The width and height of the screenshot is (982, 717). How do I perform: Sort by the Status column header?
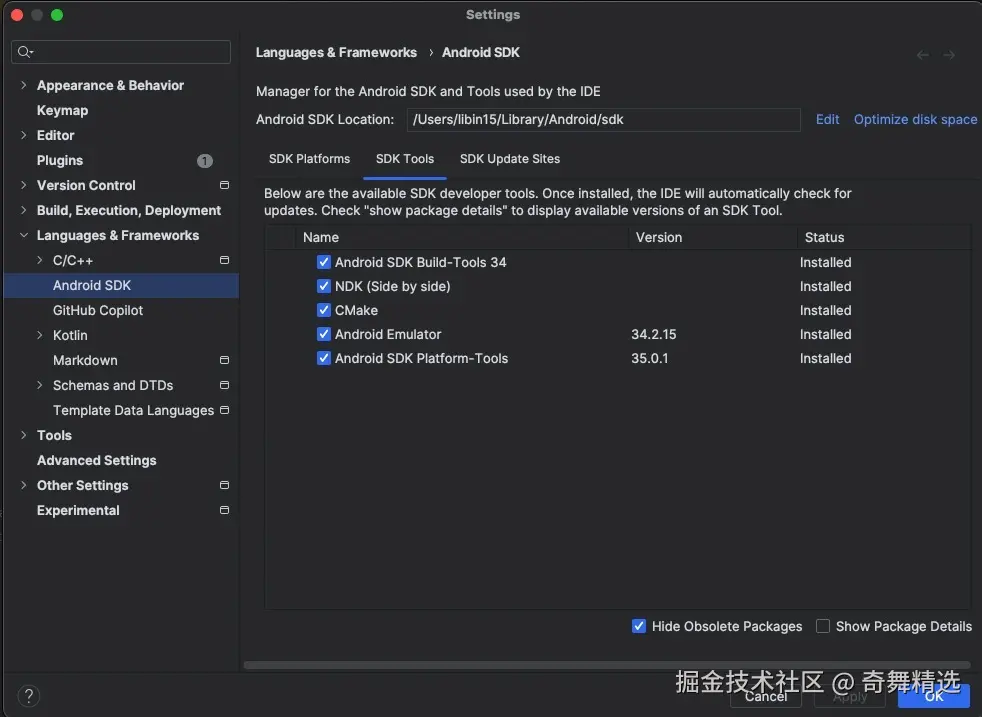tap(884, 237)
